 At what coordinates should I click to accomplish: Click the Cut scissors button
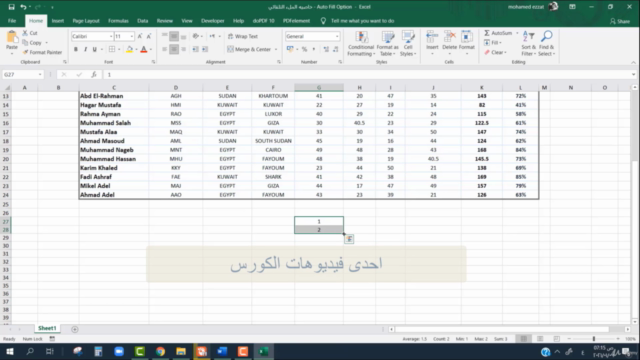30,33
